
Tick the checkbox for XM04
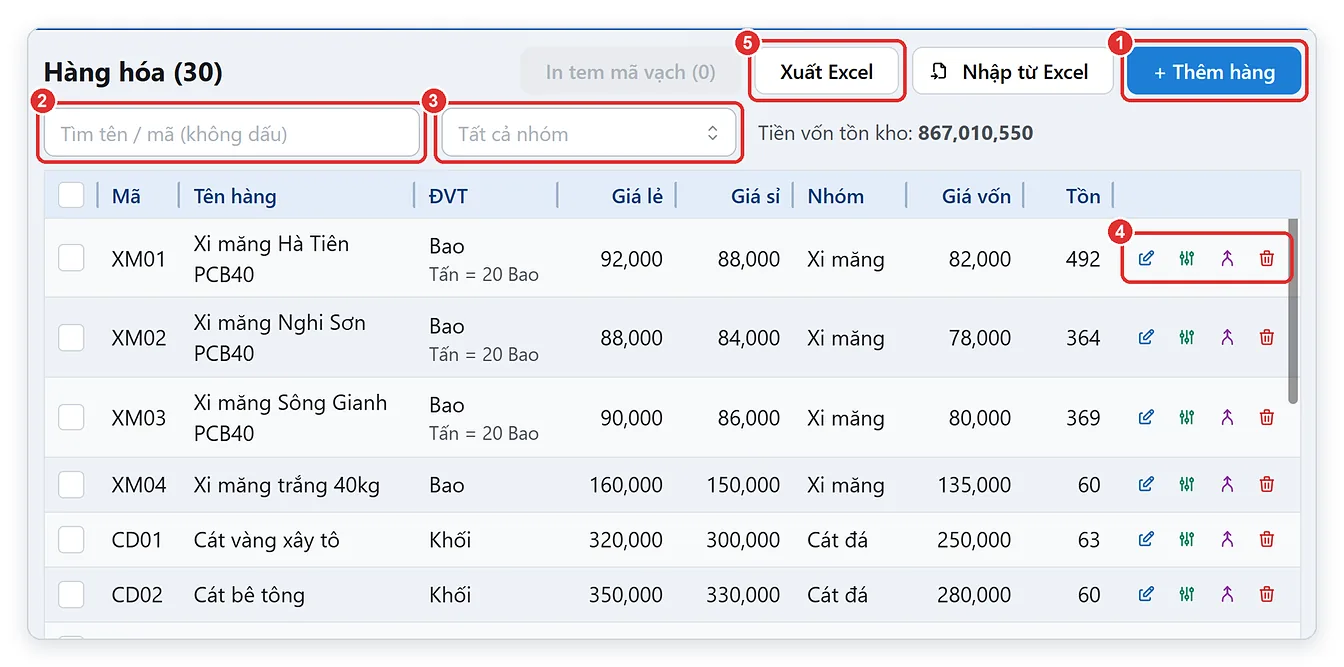[x=71, y=484]
